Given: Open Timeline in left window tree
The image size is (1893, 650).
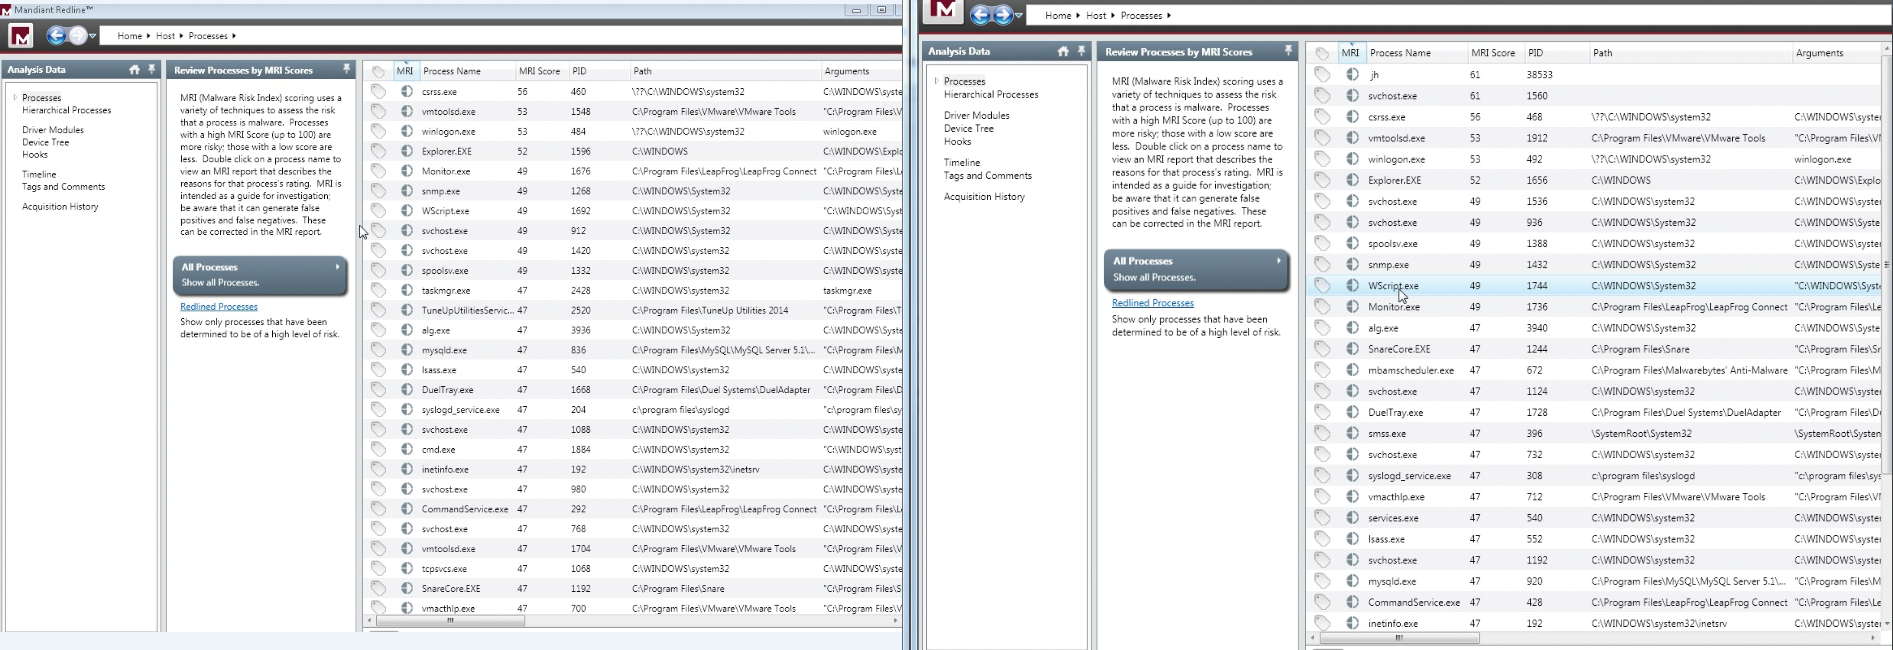Looking at the screenshot, I should [39, 174].
